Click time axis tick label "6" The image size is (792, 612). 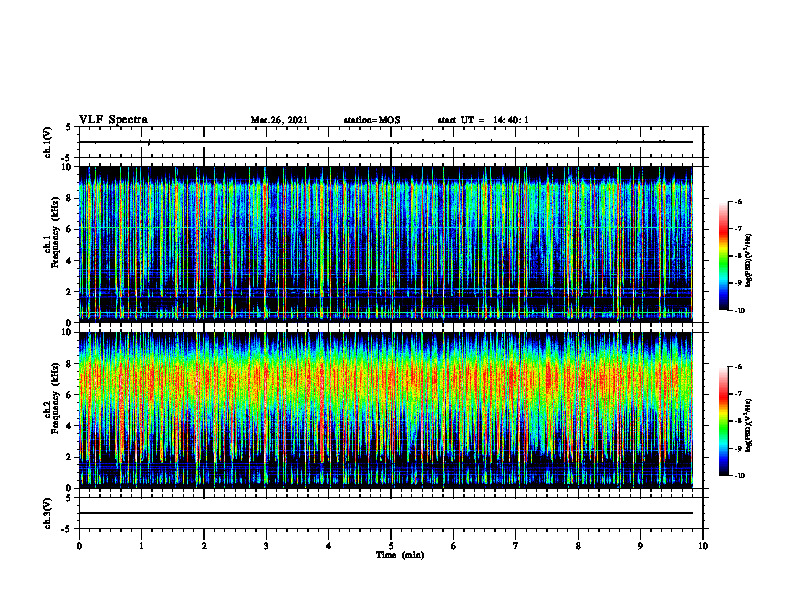pyautogui.click(x=454, y=546)
